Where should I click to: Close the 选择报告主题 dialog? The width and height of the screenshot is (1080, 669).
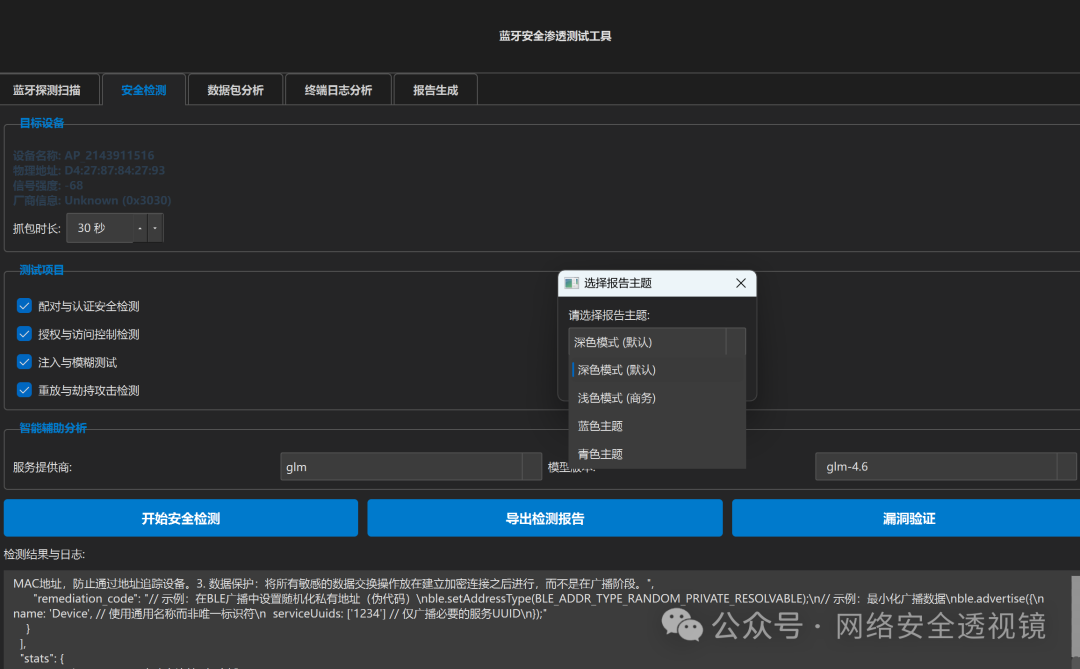point(740,283)
